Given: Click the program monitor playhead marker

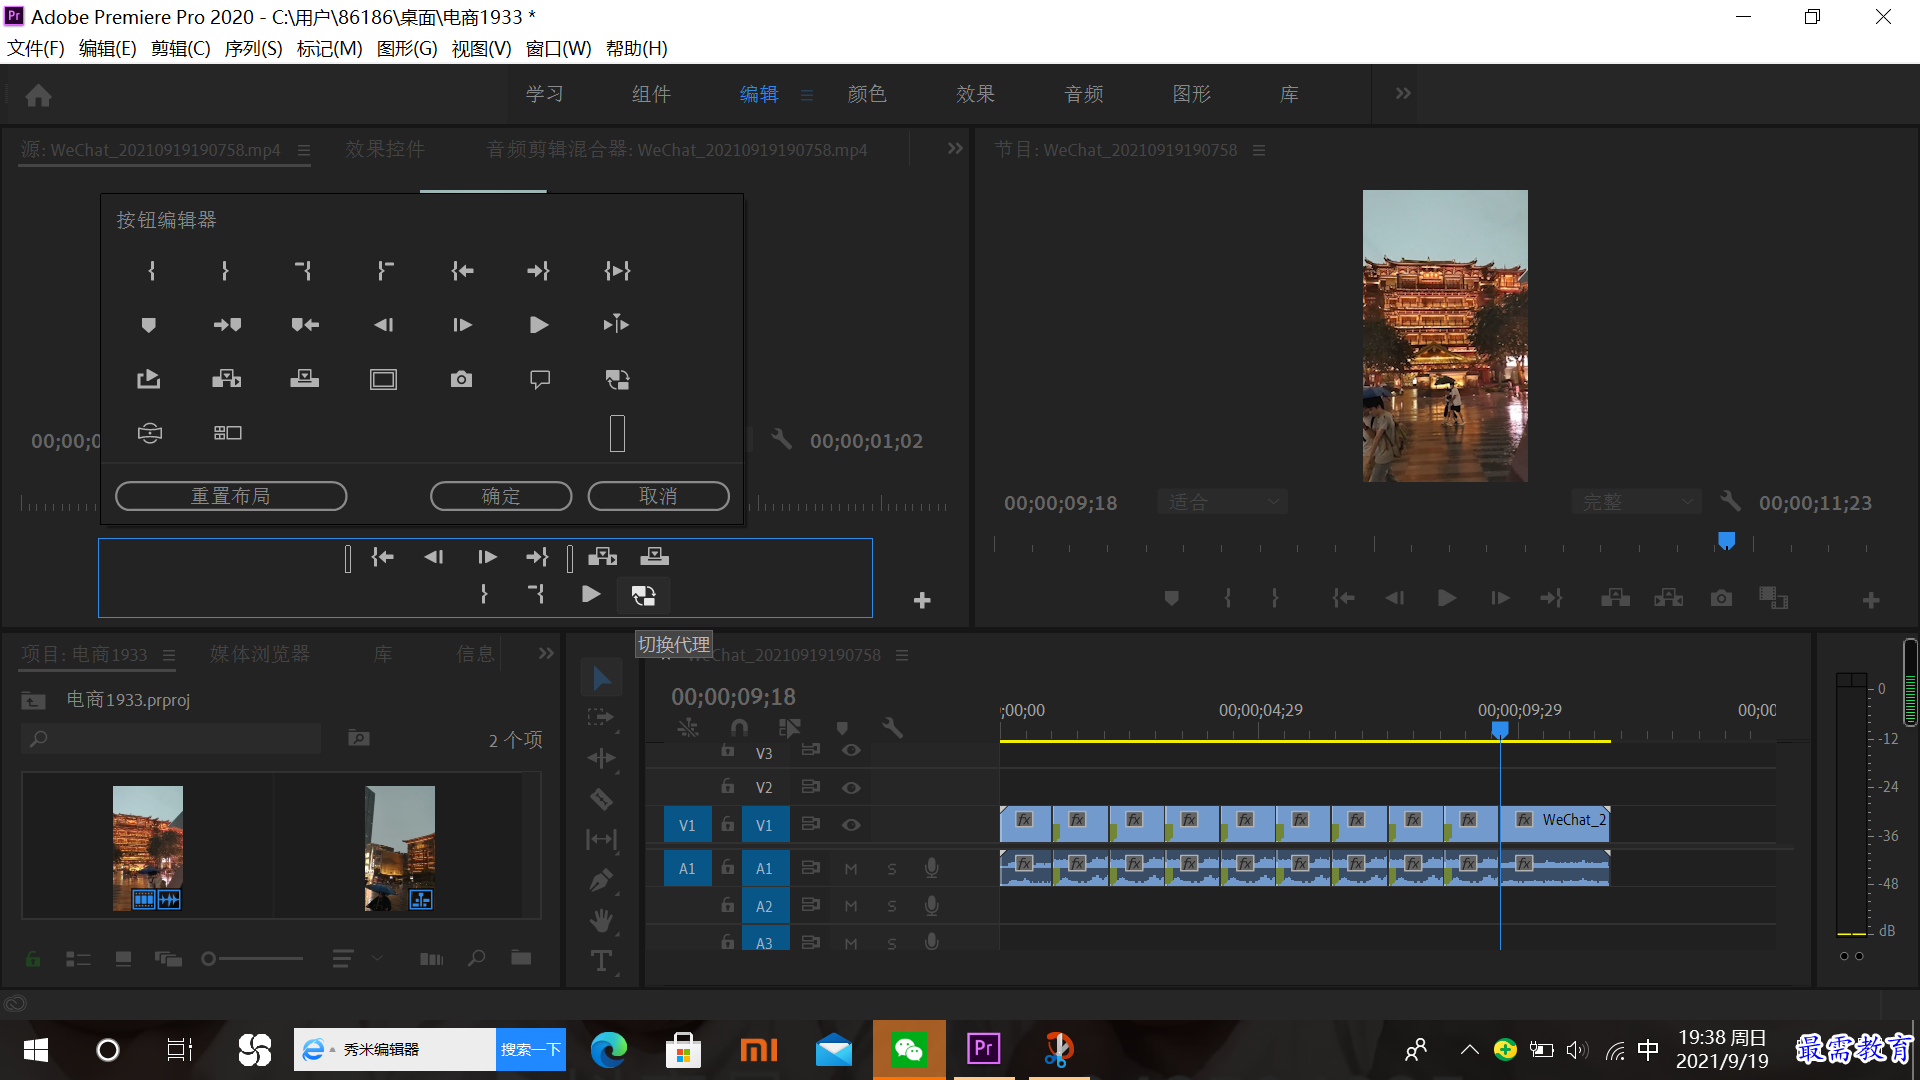Looking at the screenshot, I should click(1726, 541).
